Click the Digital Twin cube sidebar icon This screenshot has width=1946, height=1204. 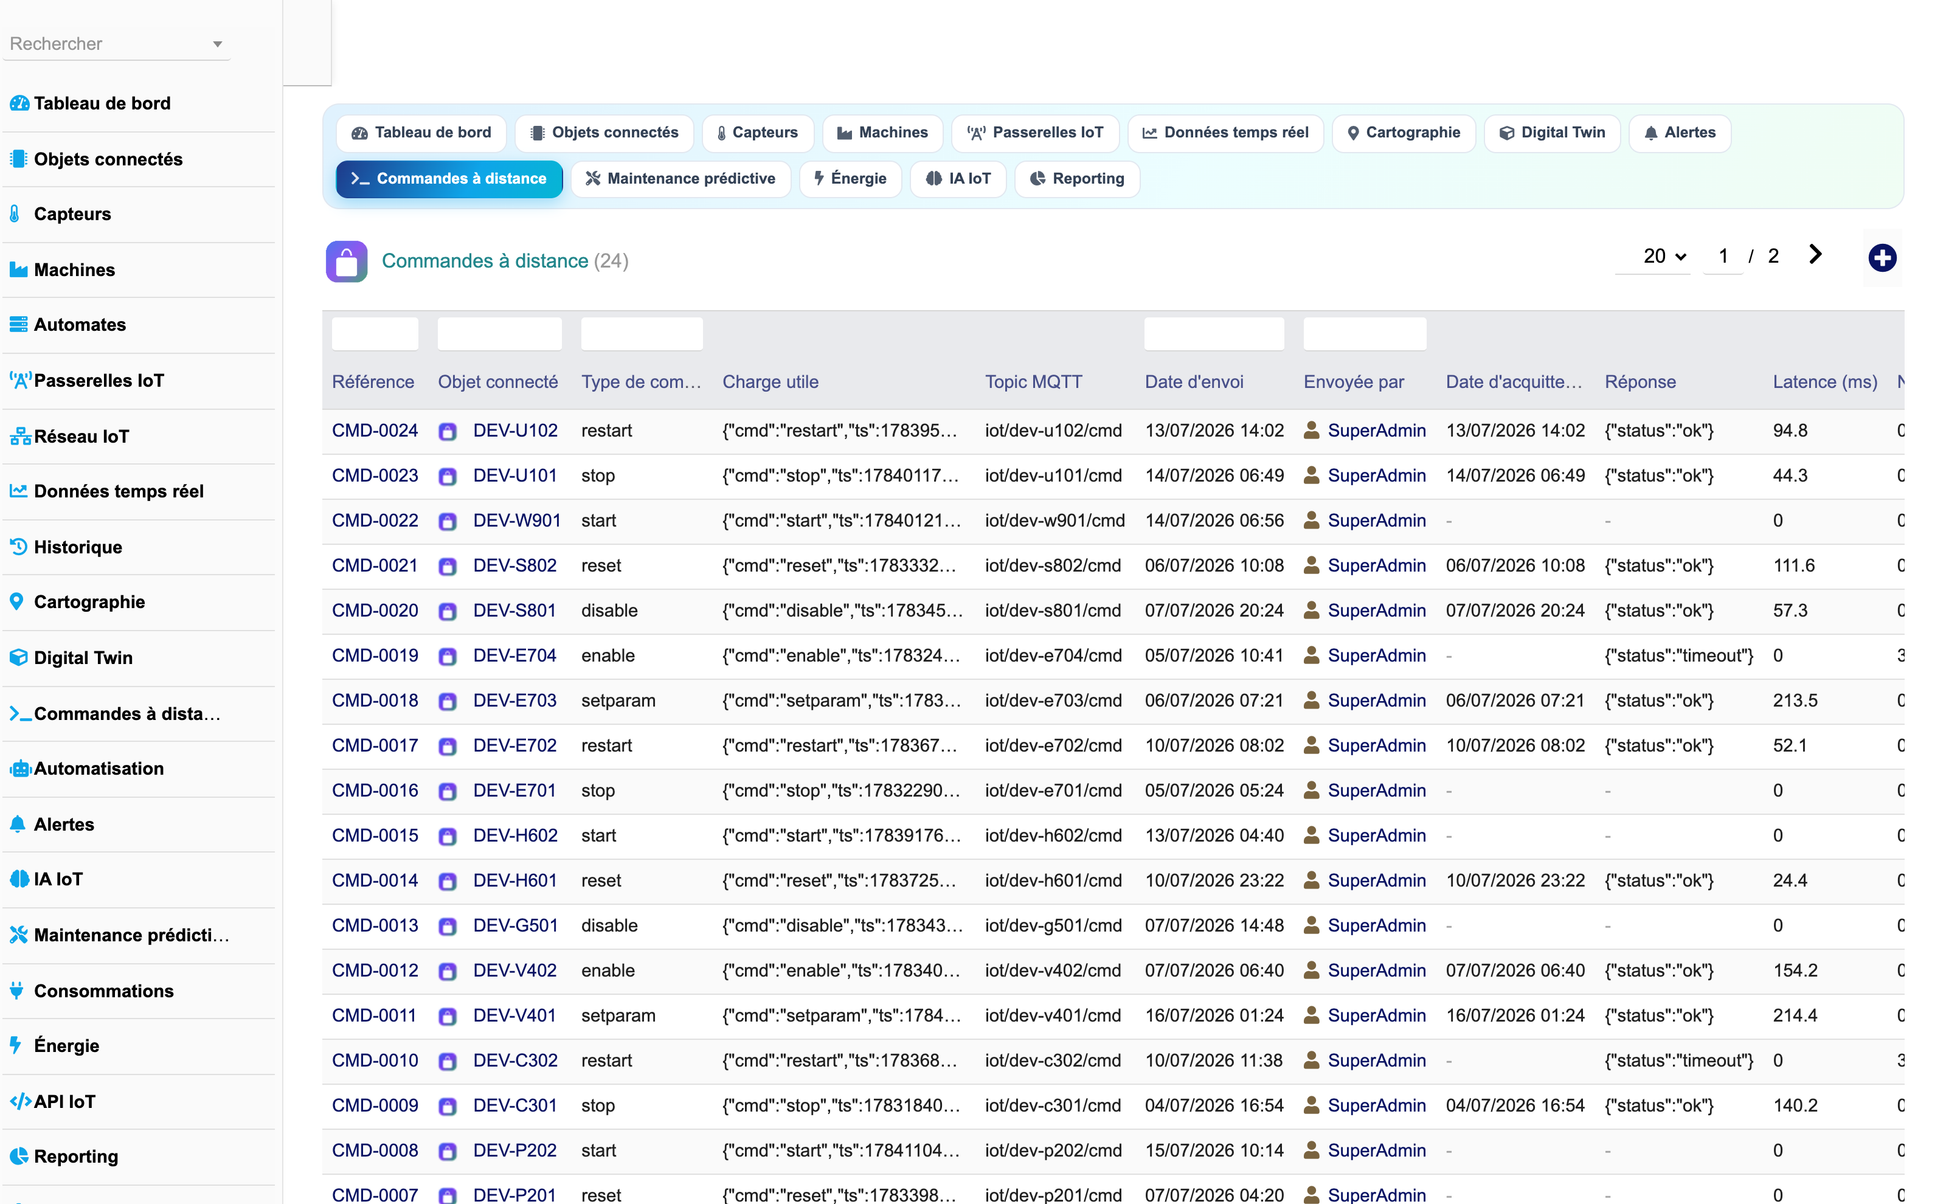tap(19, 658)
